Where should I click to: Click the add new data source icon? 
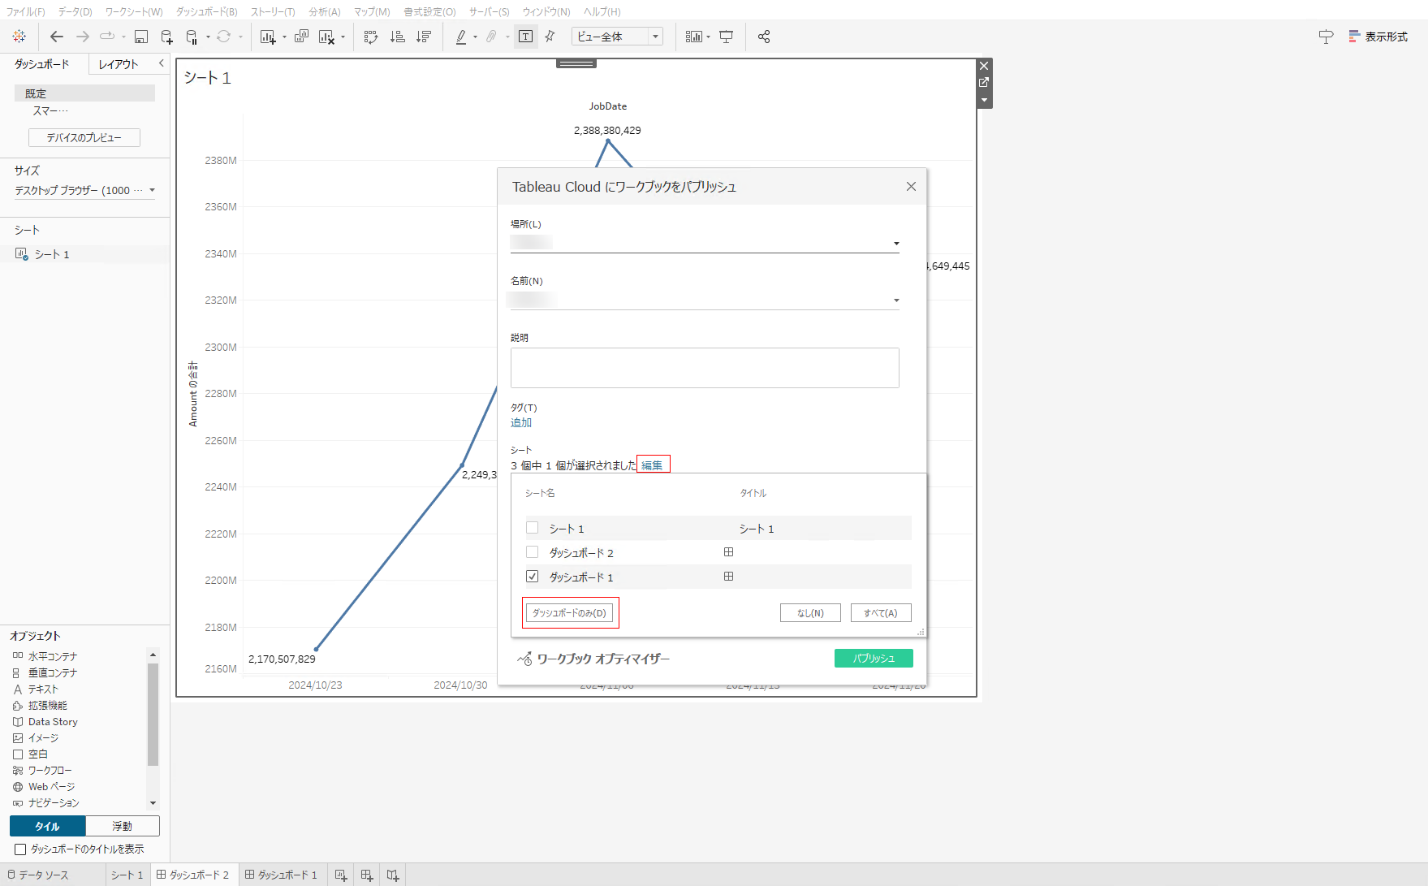point(167,37)
